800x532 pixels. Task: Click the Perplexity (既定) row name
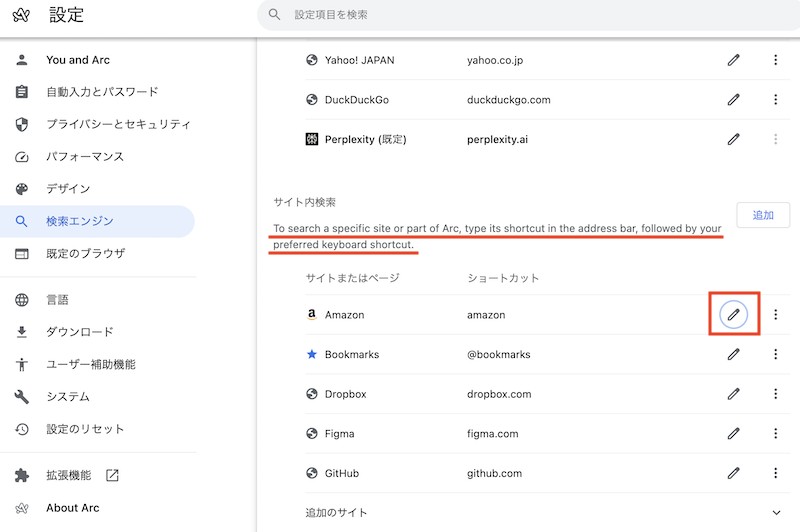tap(365, 139)
